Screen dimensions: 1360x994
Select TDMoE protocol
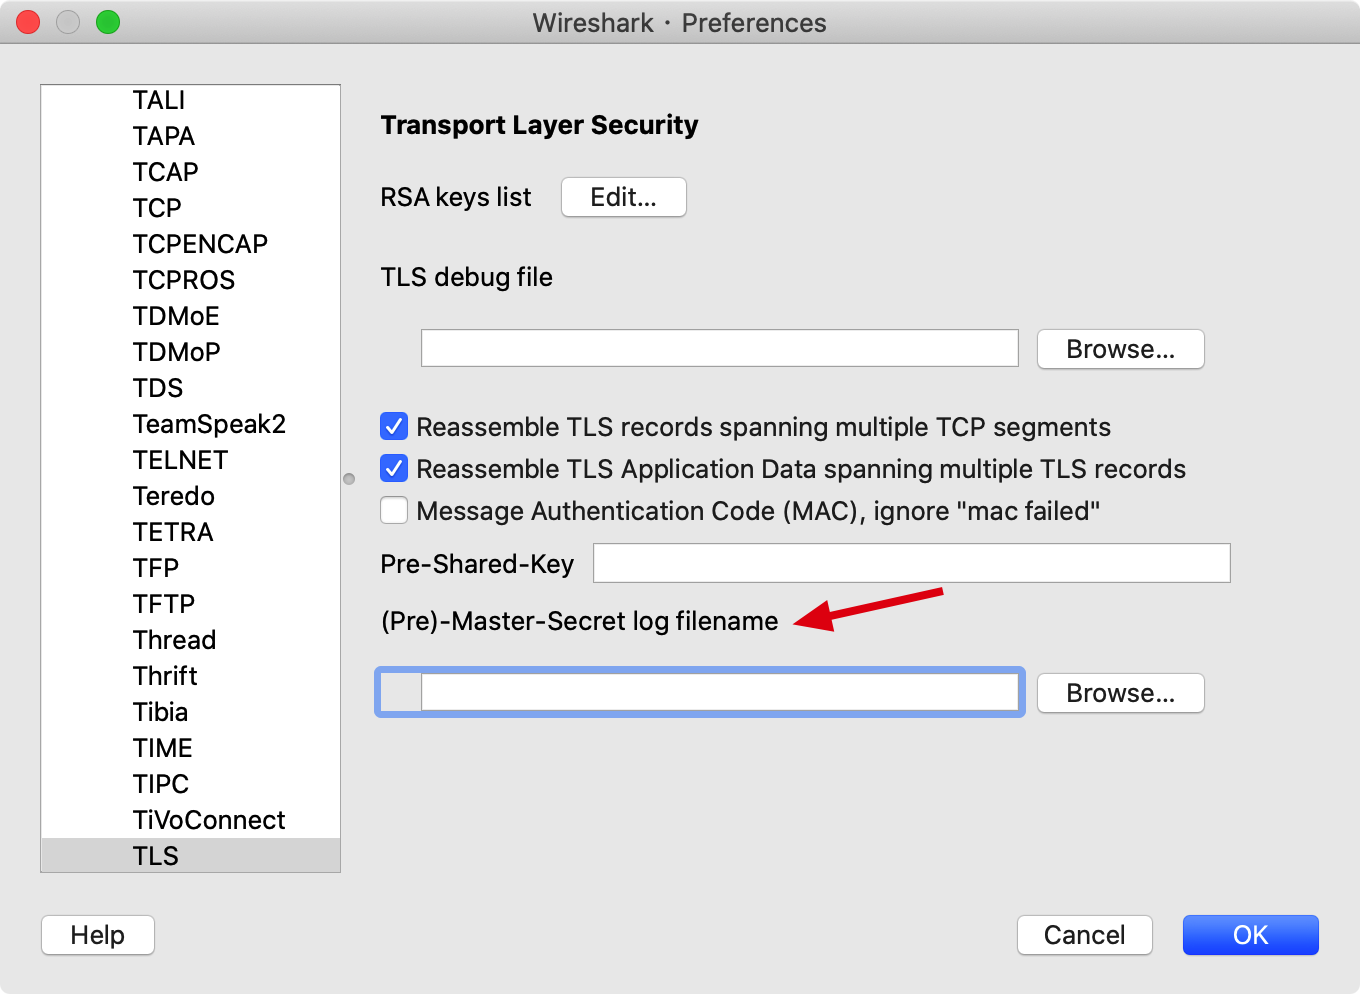tap(190, 316)
